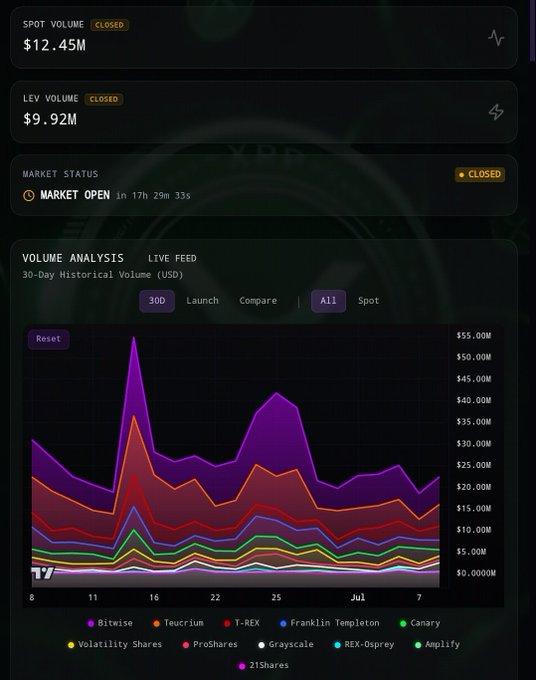Switch to the Launch range tab

(x=203, y=301)
